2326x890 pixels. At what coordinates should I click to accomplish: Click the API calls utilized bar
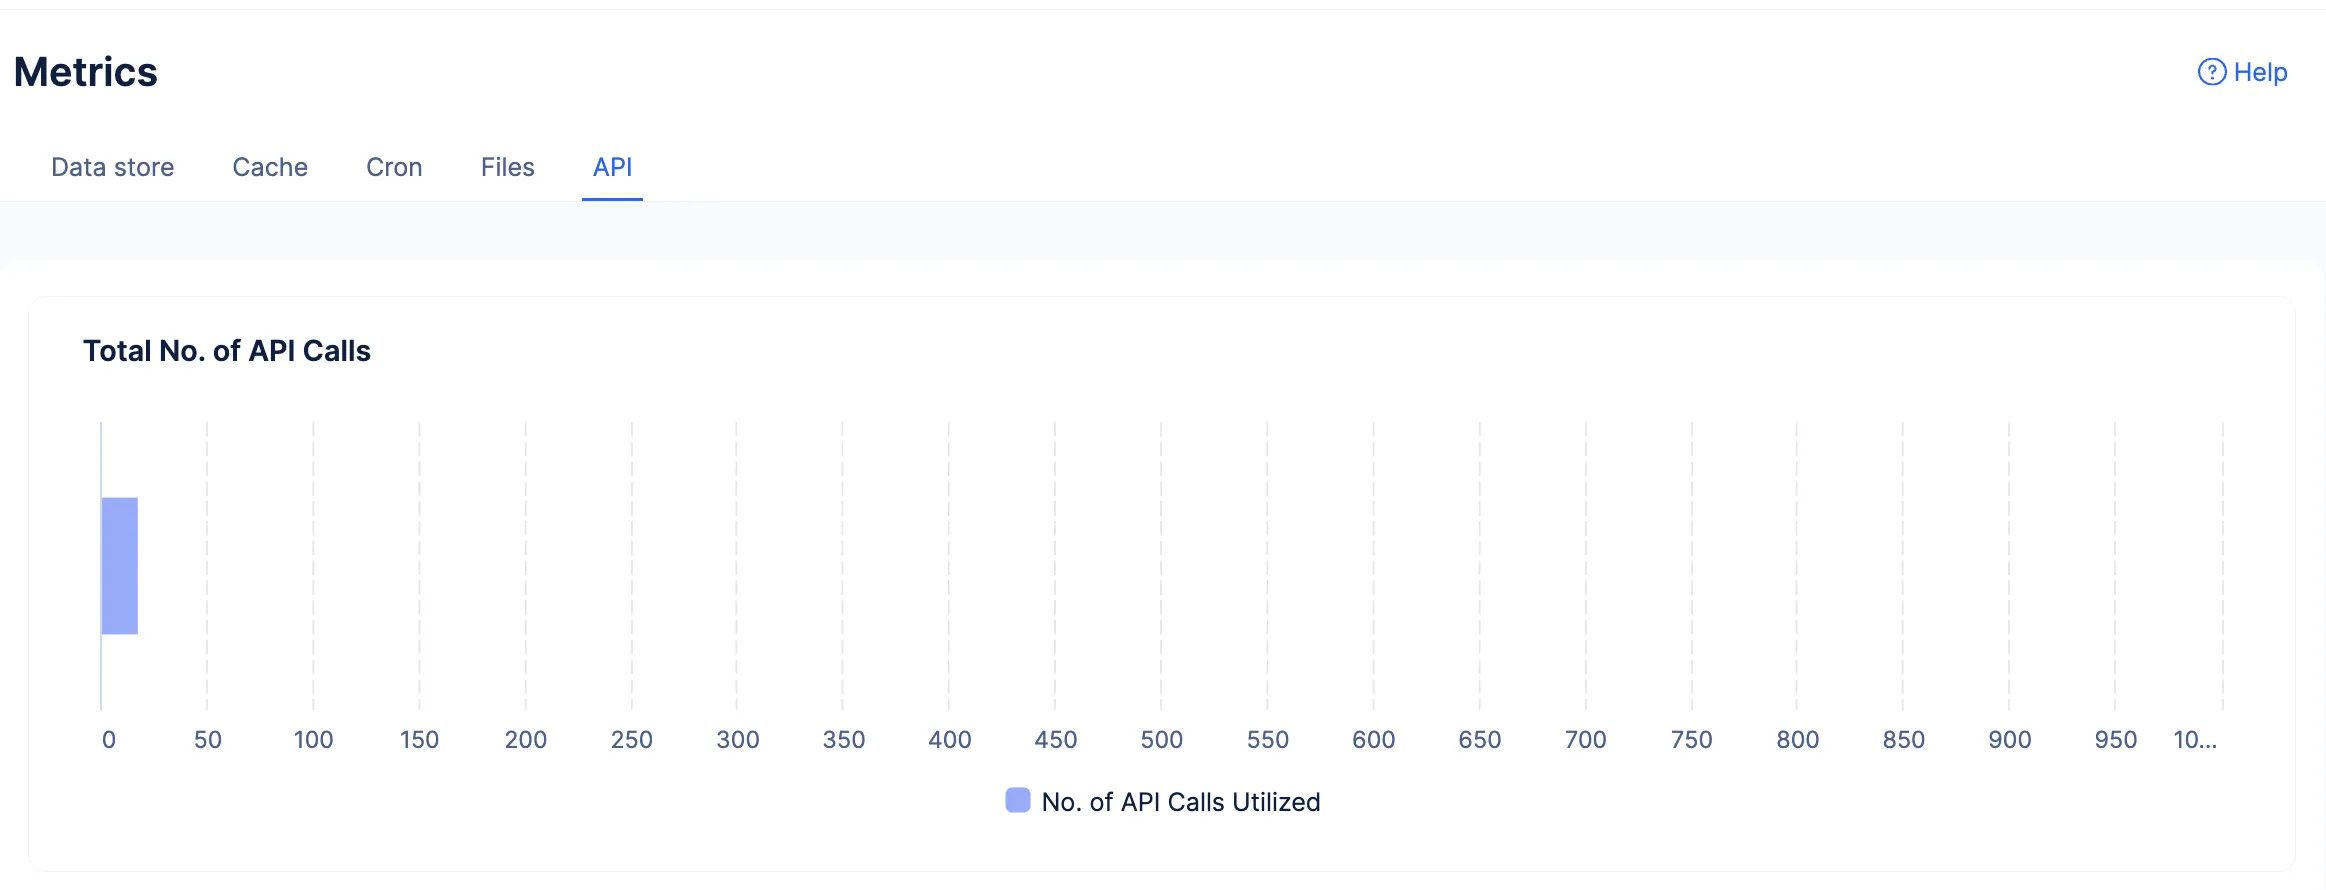point(120,565)
